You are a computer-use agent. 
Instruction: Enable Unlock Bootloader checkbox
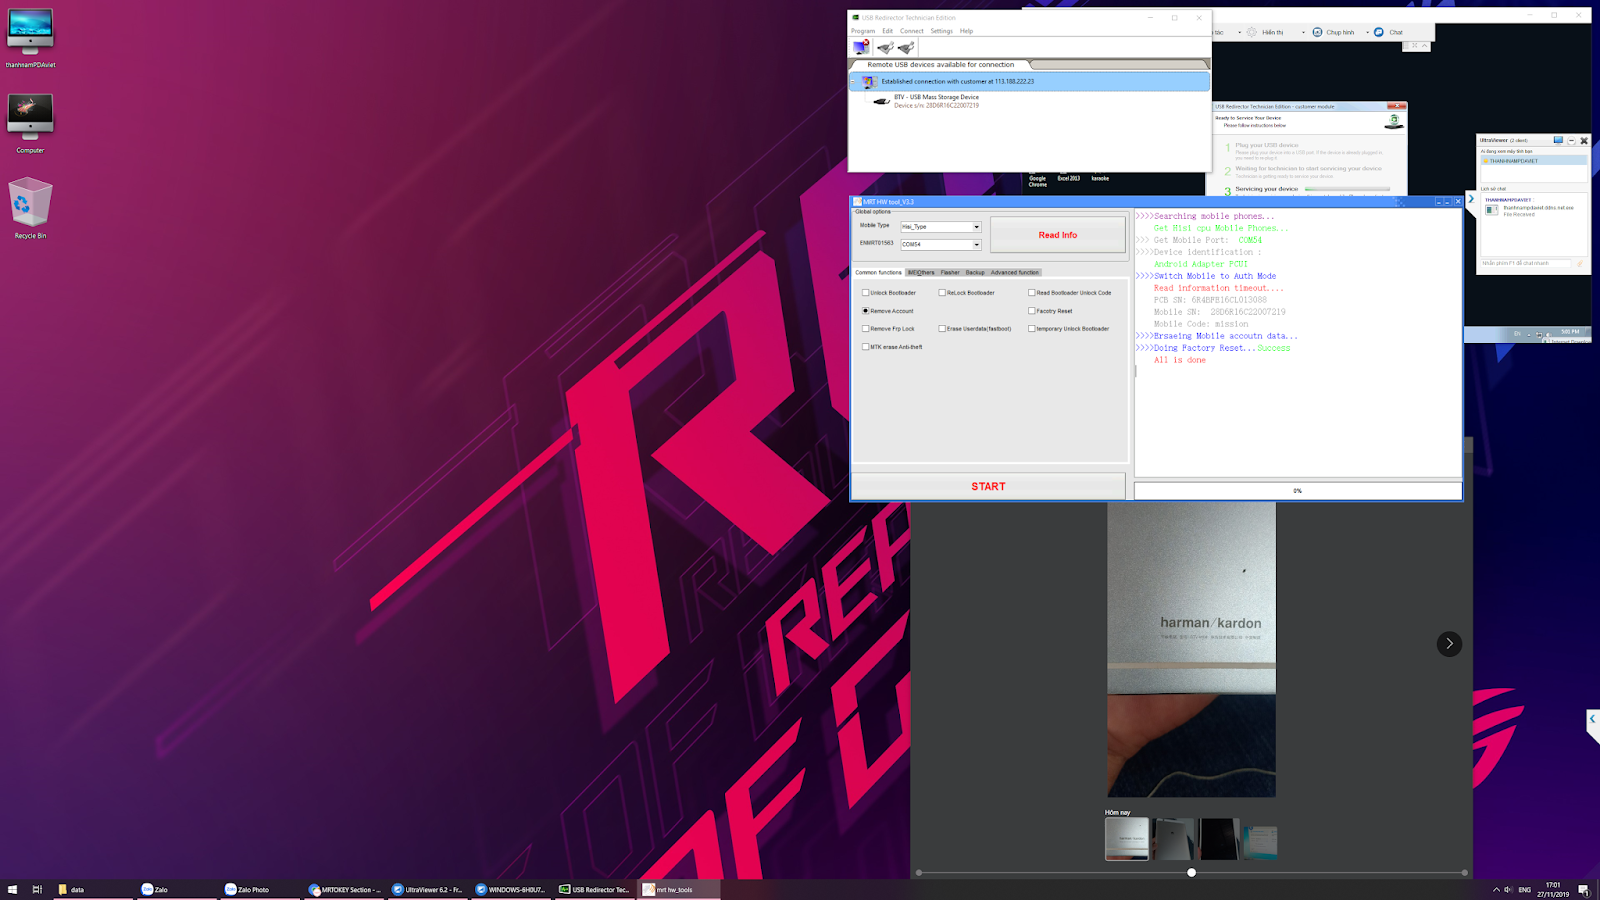click(866, 293)
